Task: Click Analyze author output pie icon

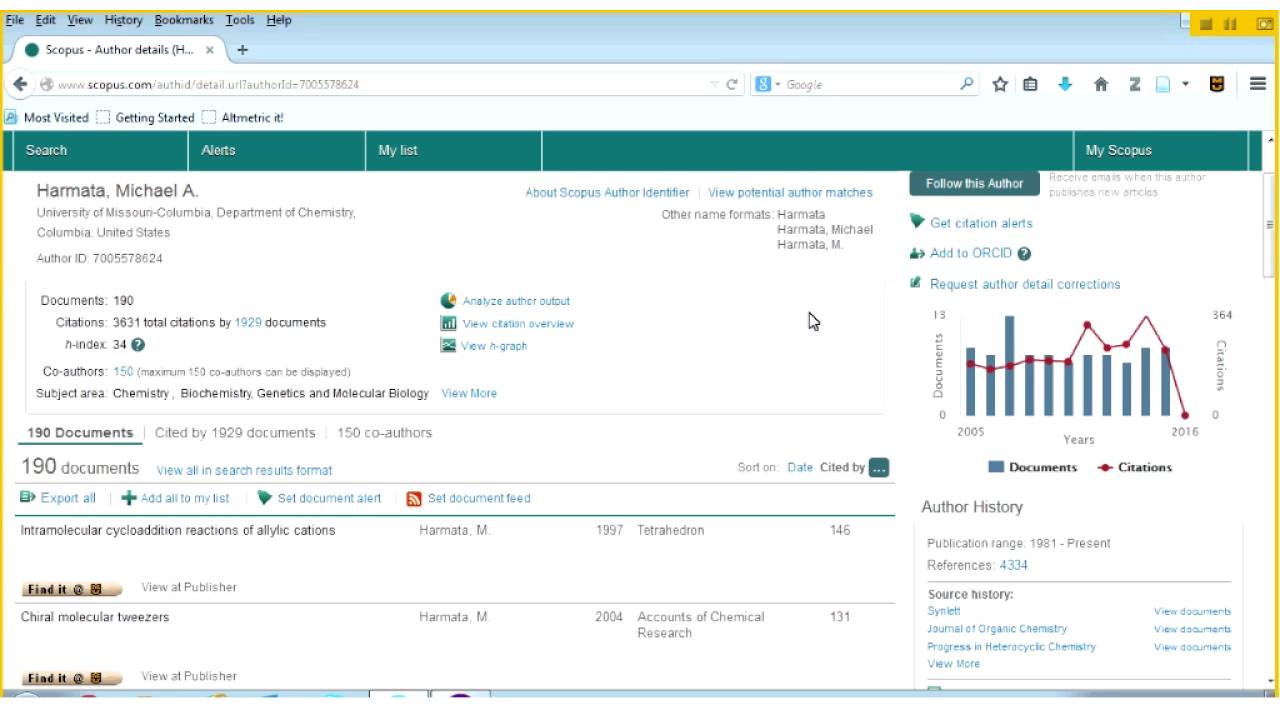Action: (x=448, y=301)
